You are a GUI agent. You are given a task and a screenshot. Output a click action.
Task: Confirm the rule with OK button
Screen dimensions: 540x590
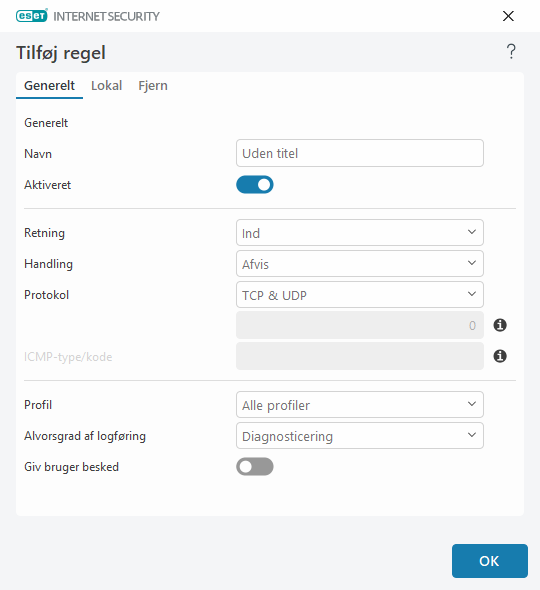pyautogui.click(x=490, y=561)
